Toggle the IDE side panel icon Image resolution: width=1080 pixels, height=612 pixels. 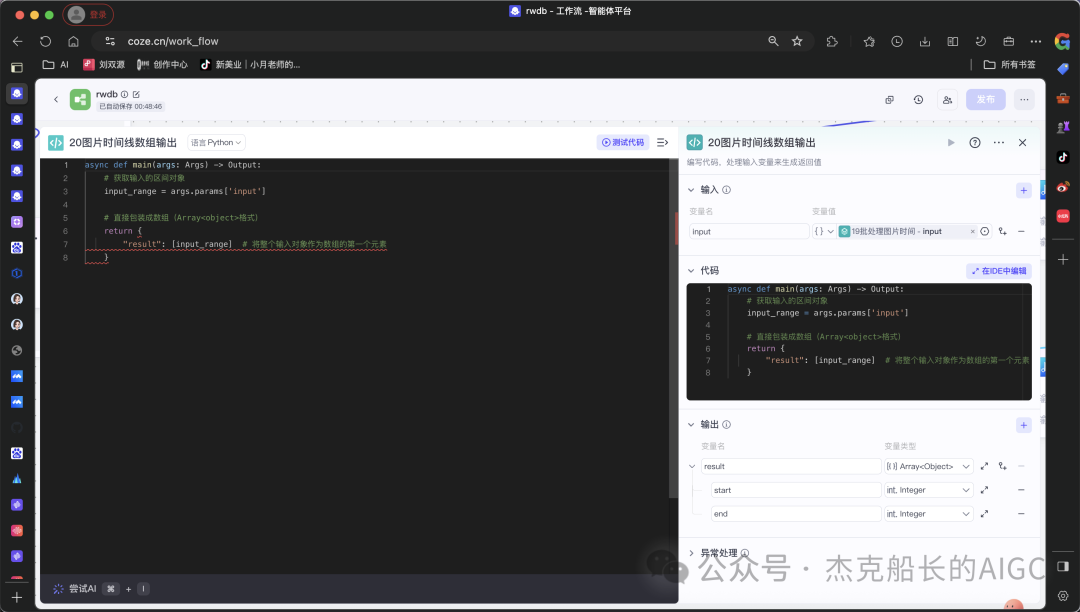[x=662, y=143]
